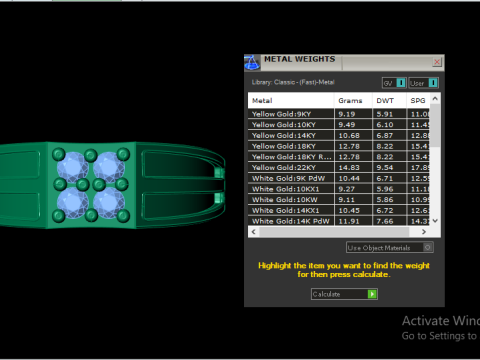Viewport: 480px width, 360px height.
Task: Select the bottom-right blue gemstone
Action: (x=109, y=203)
